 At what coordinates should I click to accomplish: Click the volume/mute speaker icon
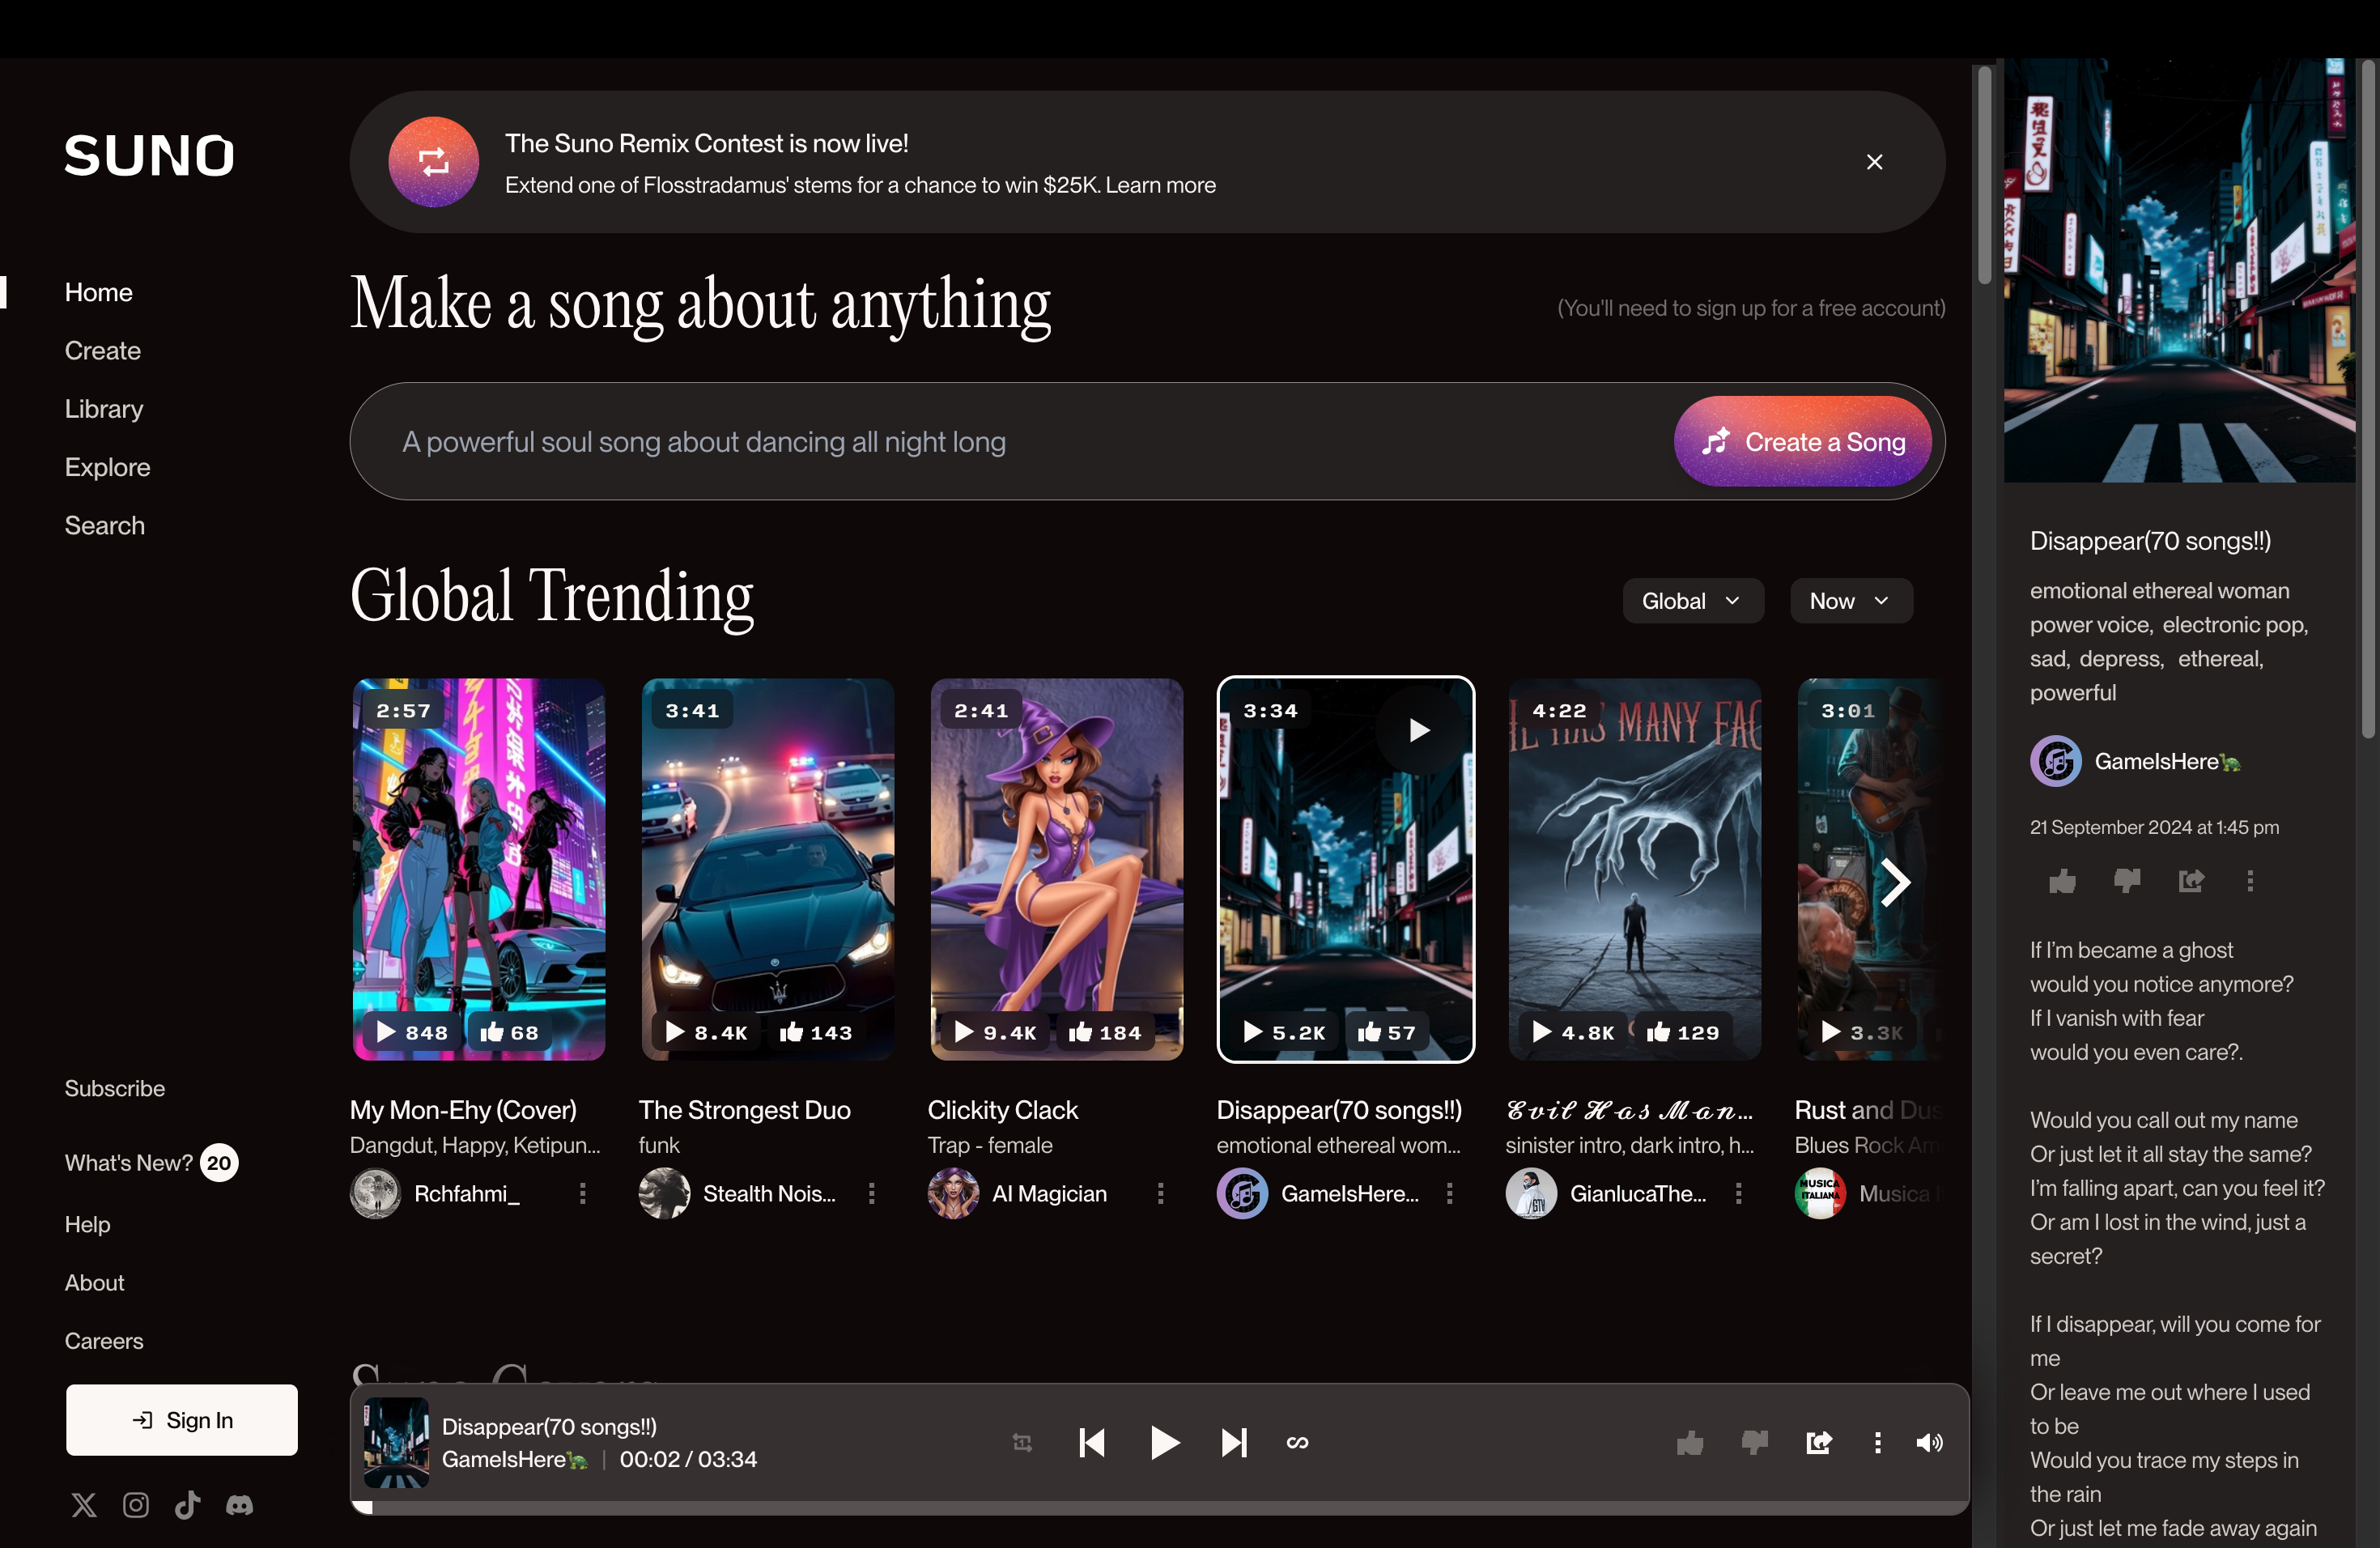click(x=1931, y=1442)
